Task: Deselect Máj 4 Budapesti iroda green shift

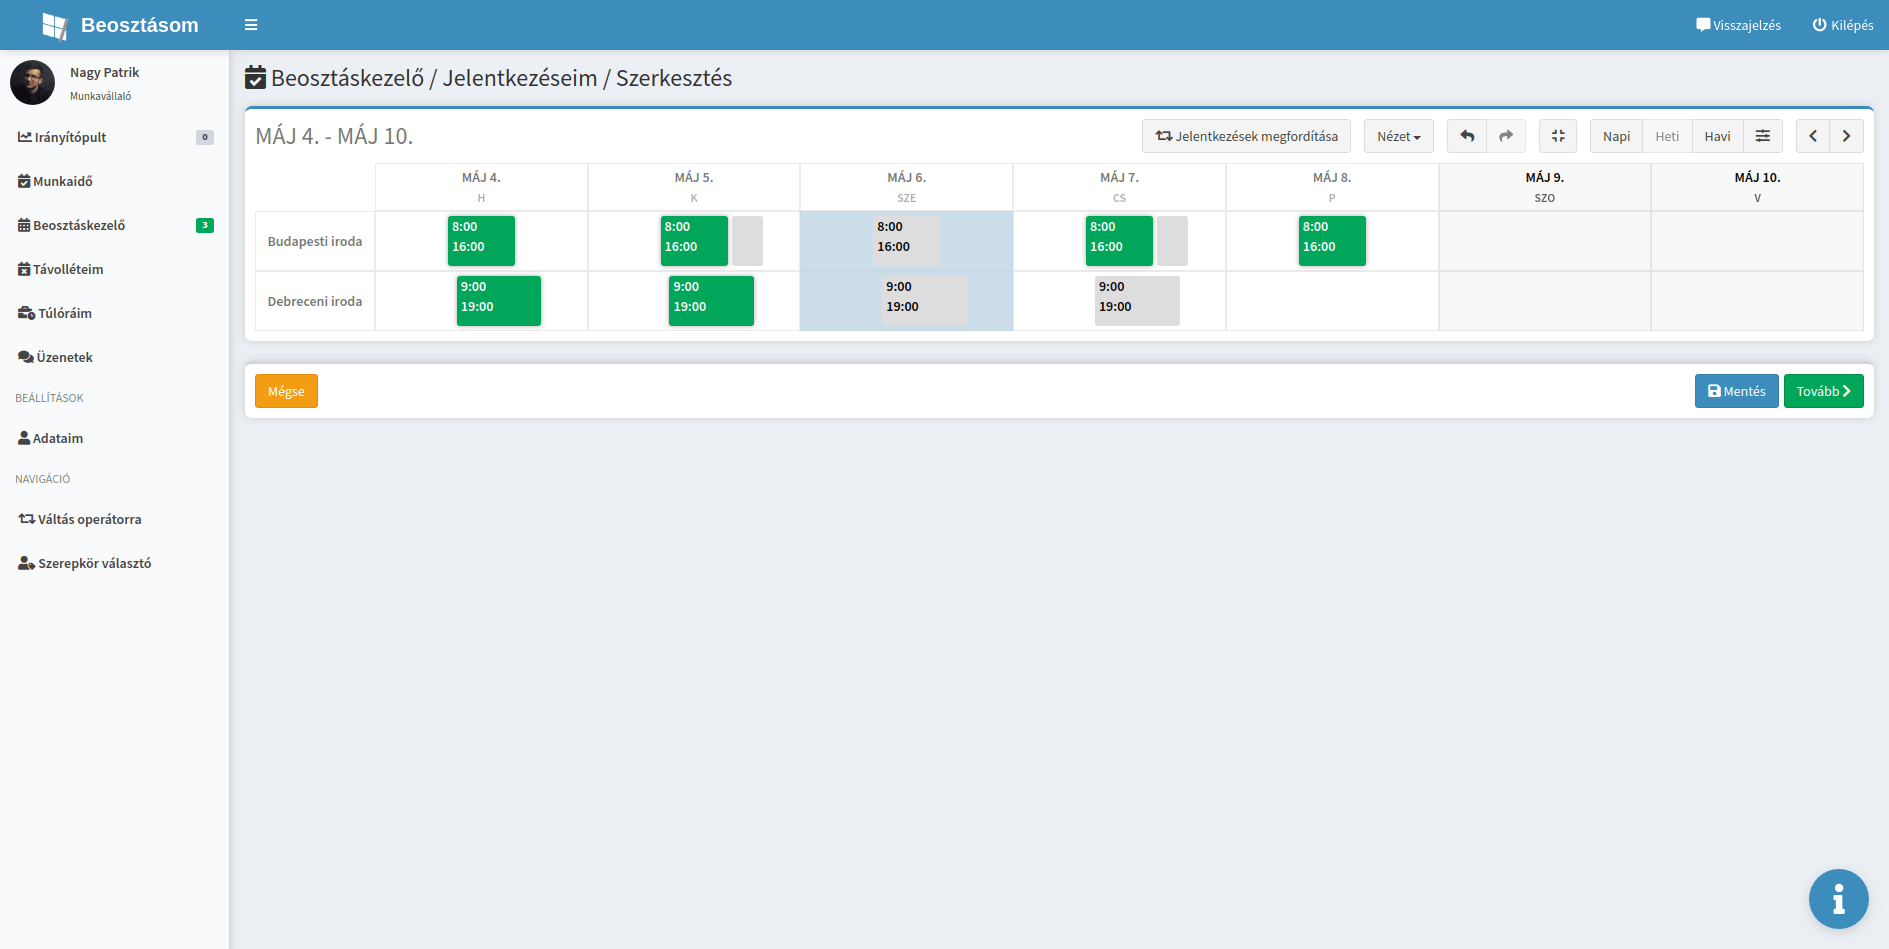Action: coord(481,241)
